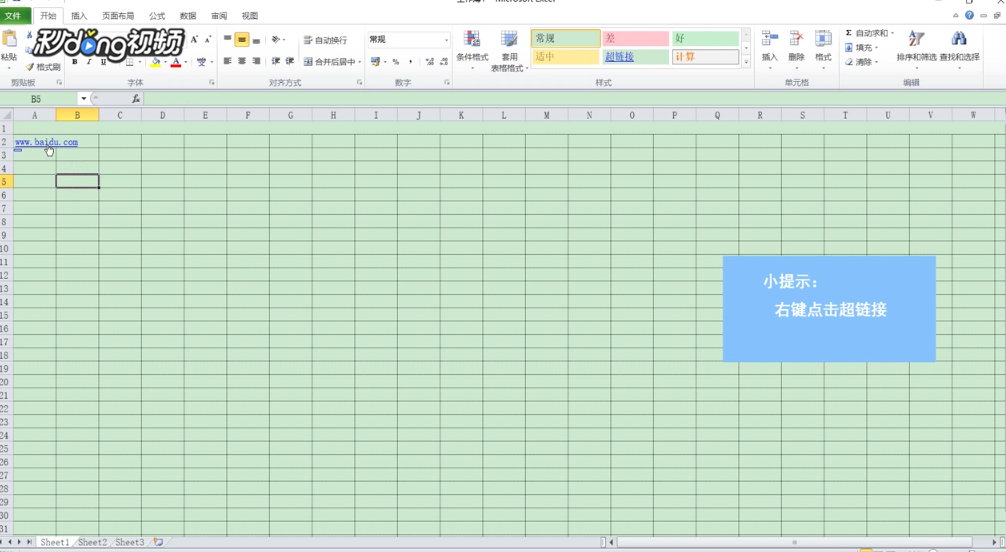Expand the font color dropdown arrow
The image size is (1006, 552).
(x=185, y=62)
